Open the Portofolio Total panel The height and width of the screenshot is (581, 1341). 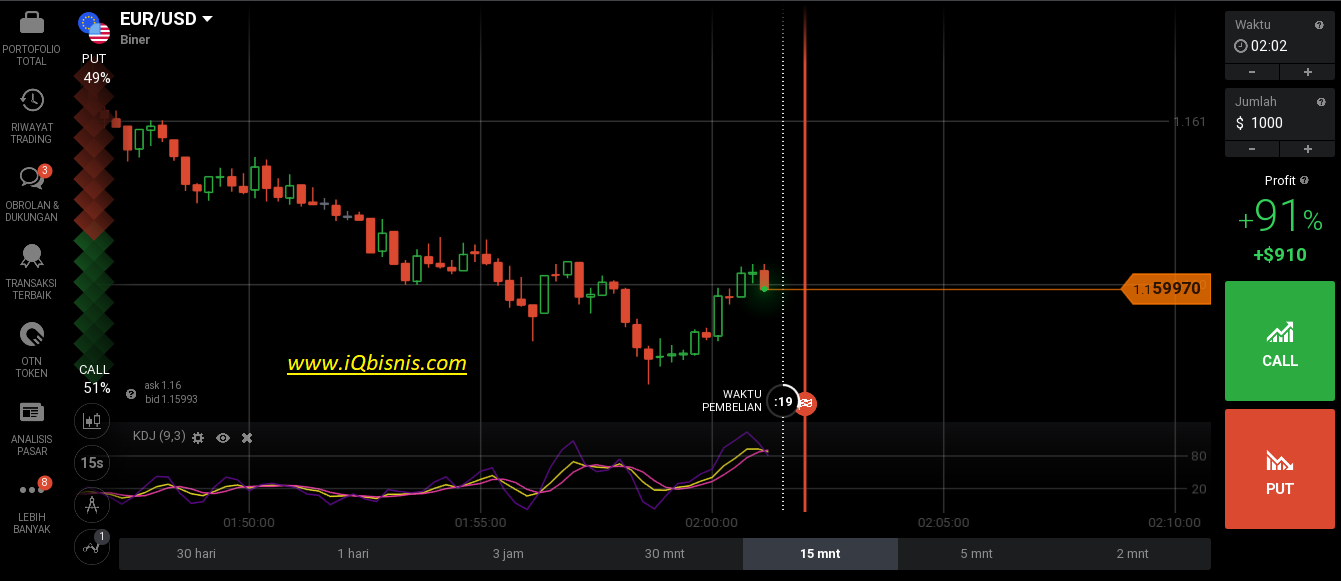[x=30, y=40]
